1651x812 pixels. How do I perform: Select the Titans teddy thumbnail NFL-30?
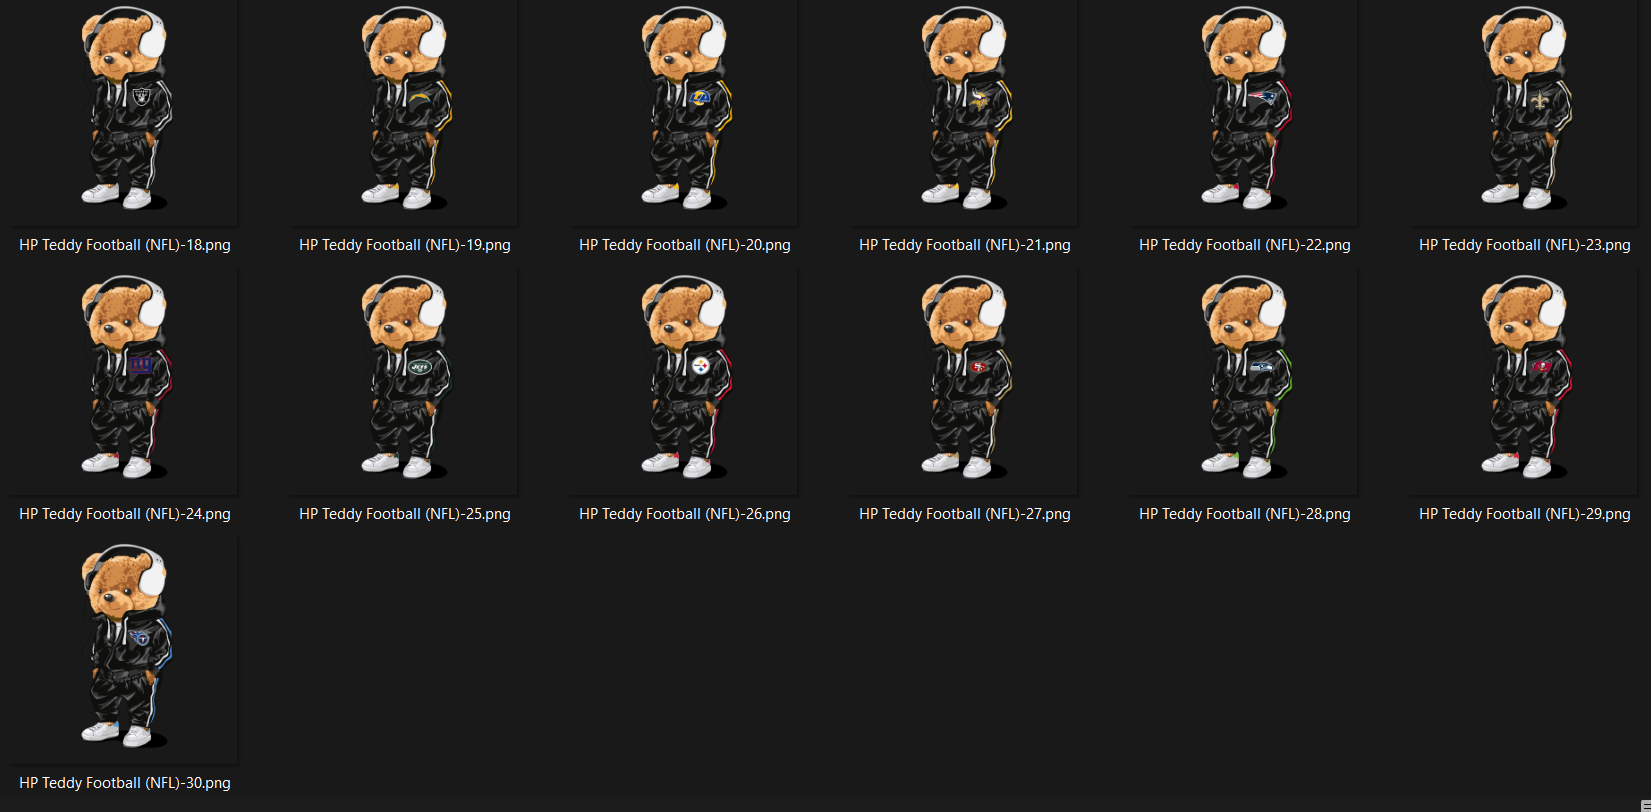click(125, 648)
